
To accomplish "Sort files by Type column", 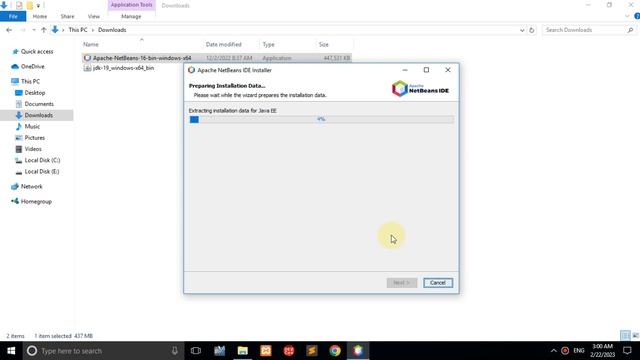I will (x=269, y=44).
